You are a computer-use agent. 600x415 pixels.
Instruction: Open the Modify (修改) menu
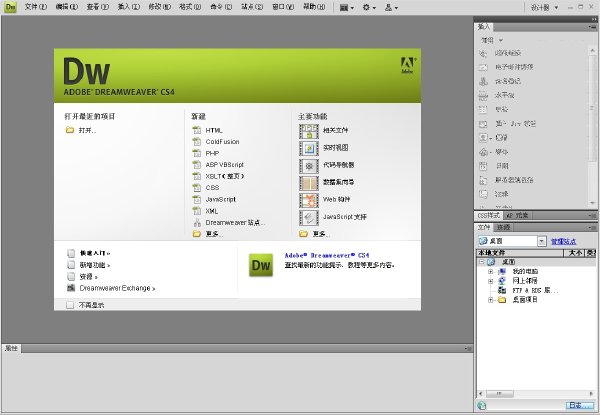160,7
